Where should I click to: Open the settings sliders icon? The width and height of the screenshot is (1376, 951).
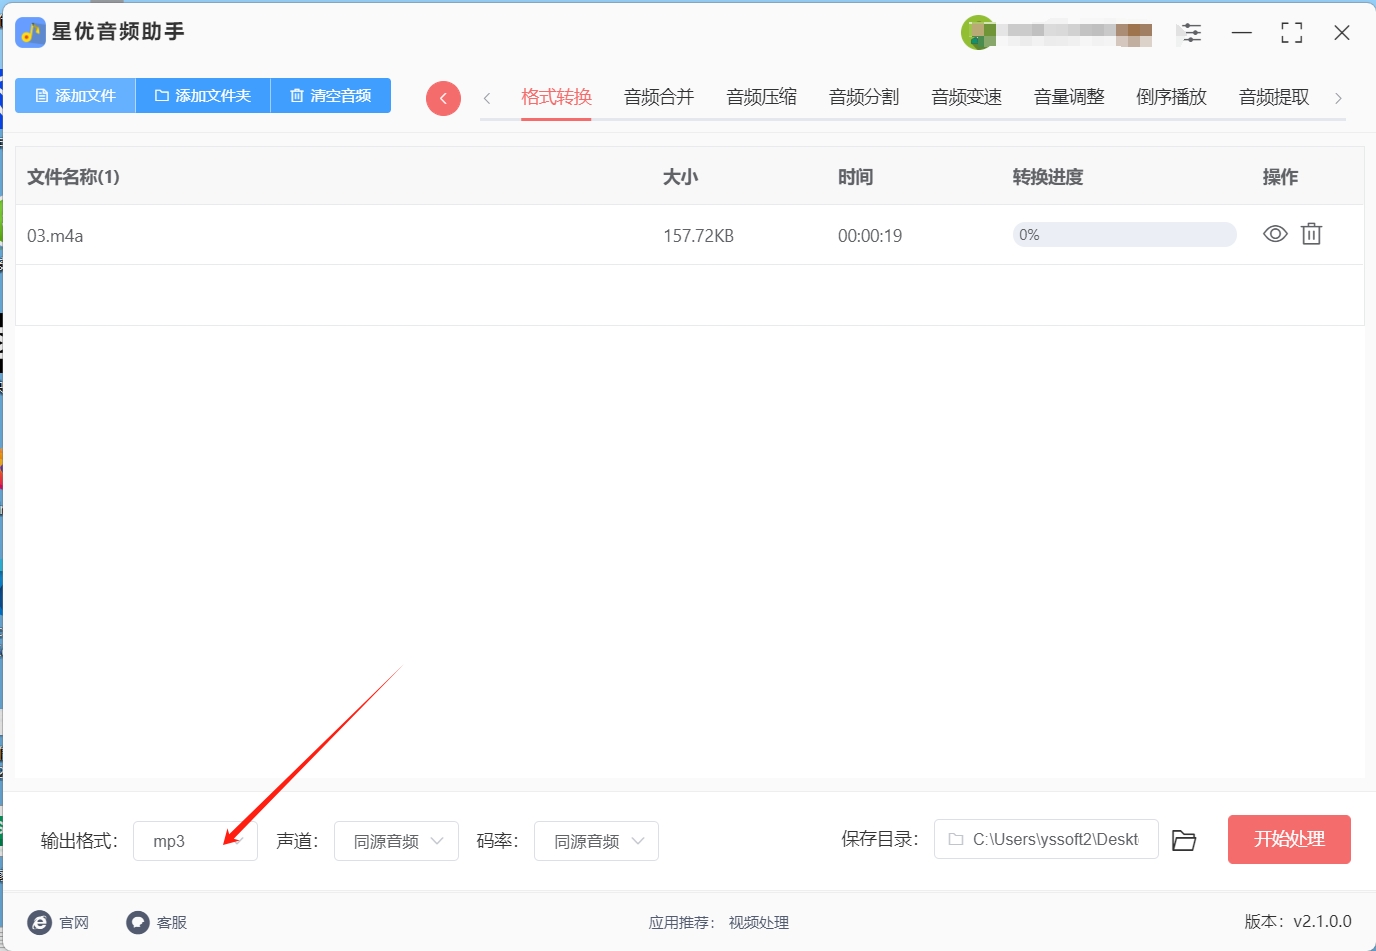coord(1191,33)
